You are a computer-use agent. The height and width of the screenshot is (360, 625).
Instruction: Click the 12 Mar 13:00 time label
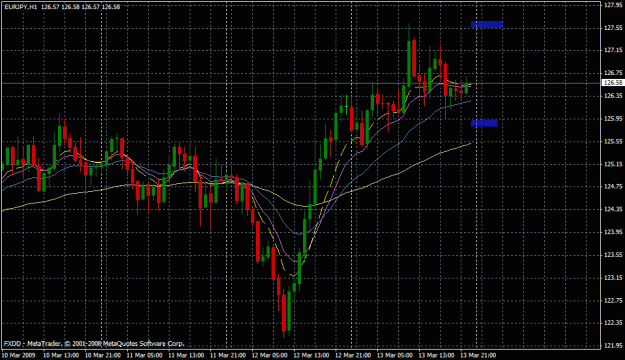tap(311, 355)
